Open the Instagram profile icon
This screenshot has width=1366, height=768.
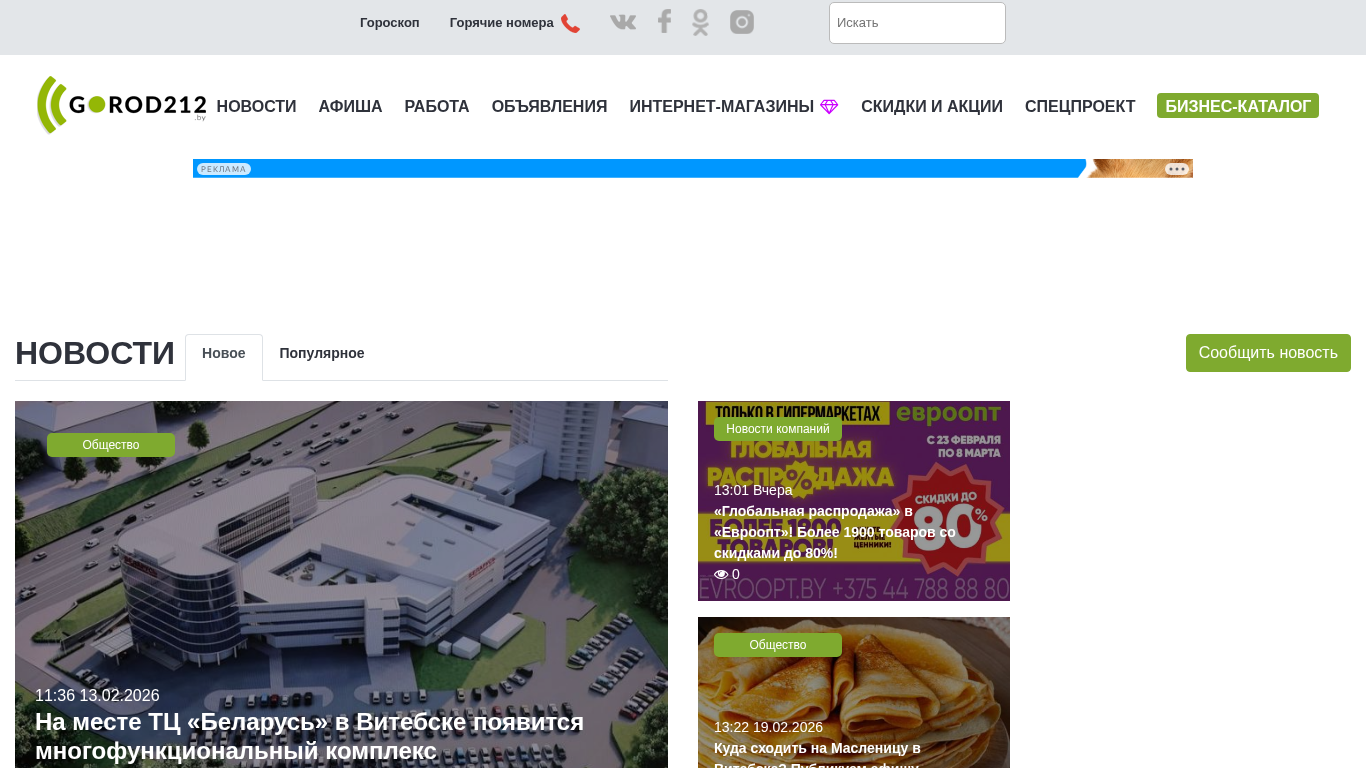click(742, 22)
